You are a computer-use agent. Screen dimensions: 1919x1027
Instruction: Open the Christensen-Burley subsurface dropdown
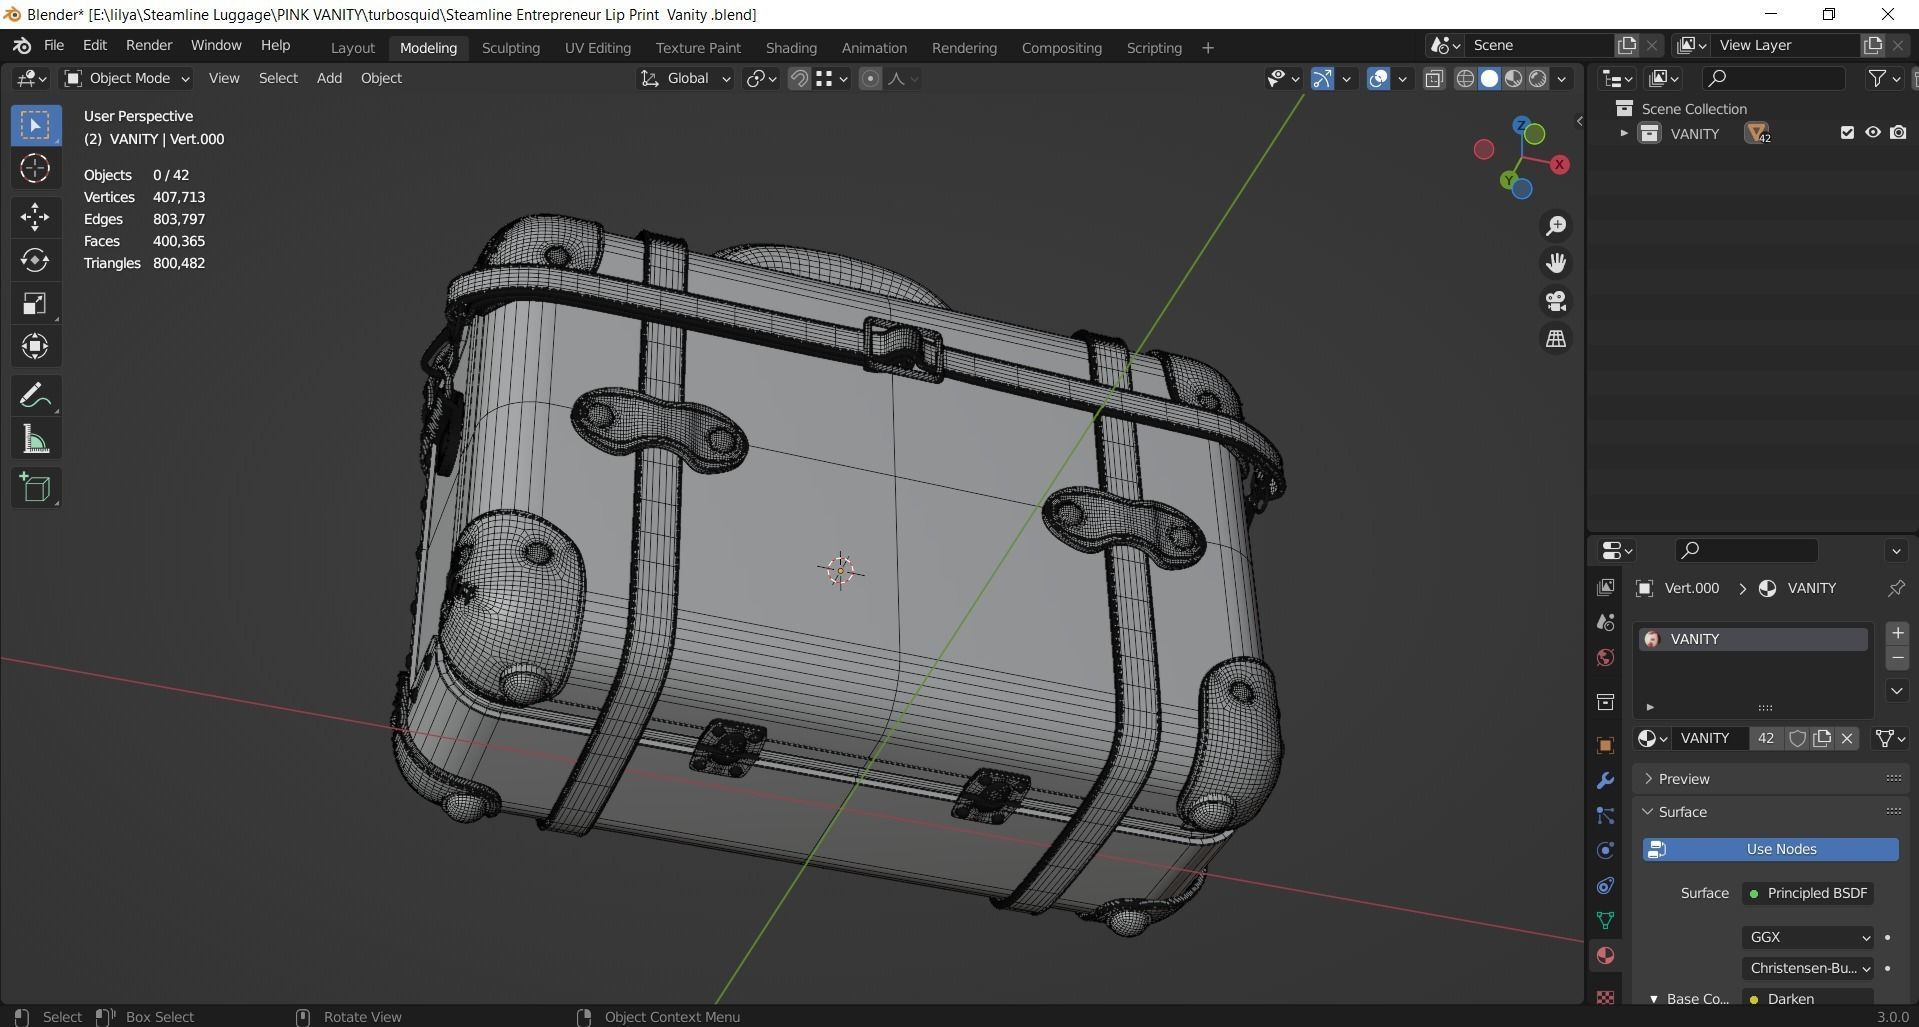(x=1808, y=968)
